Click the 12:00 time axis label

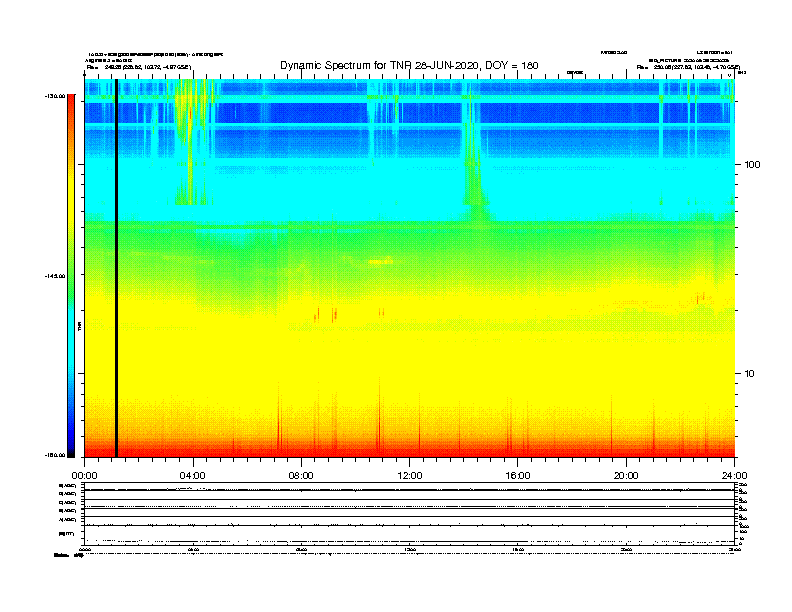tap(410, 476)
